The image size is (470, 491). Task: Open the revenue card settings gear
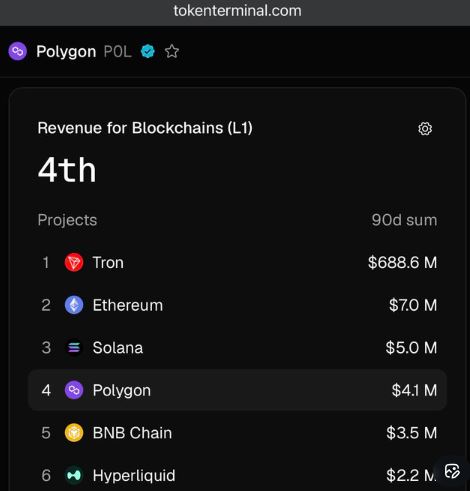point(425,128)
